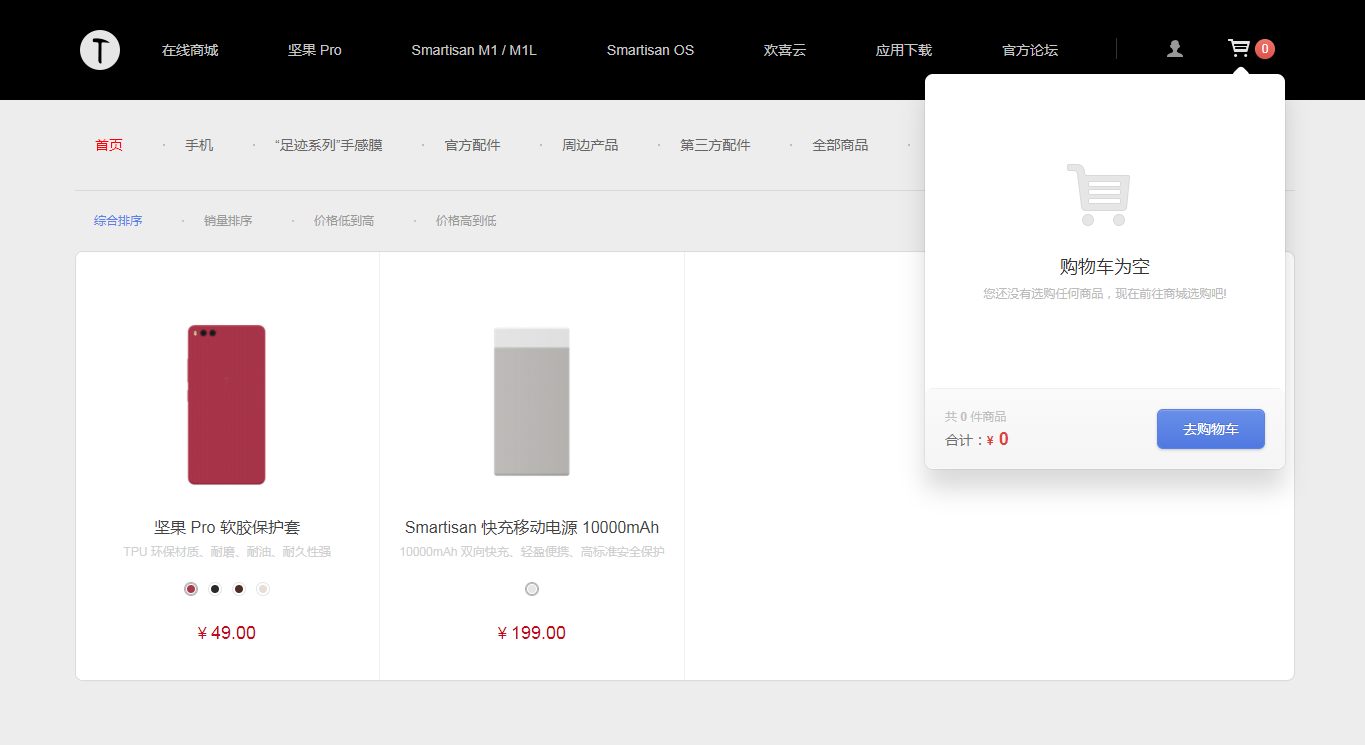The height and width of the screenshot is (745, 1365).
Task: Sort products by 销量排序
Action: point(228,220)
